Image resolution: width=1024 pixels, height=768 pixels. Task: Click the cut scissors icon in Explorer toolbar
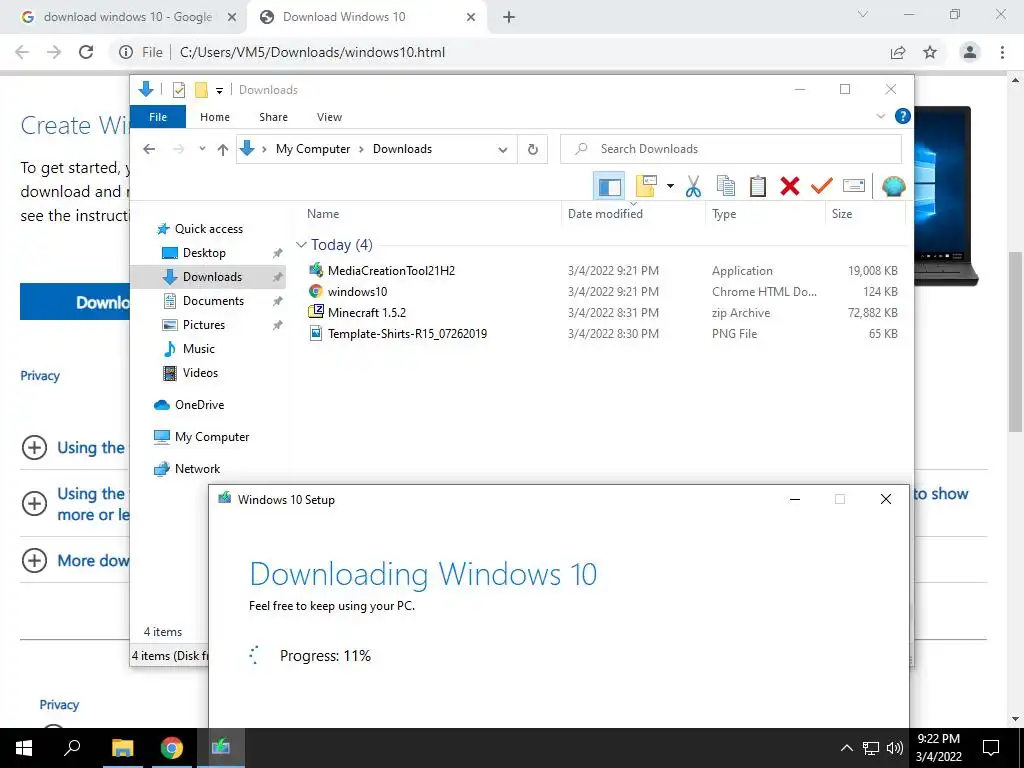pos(693,186)
